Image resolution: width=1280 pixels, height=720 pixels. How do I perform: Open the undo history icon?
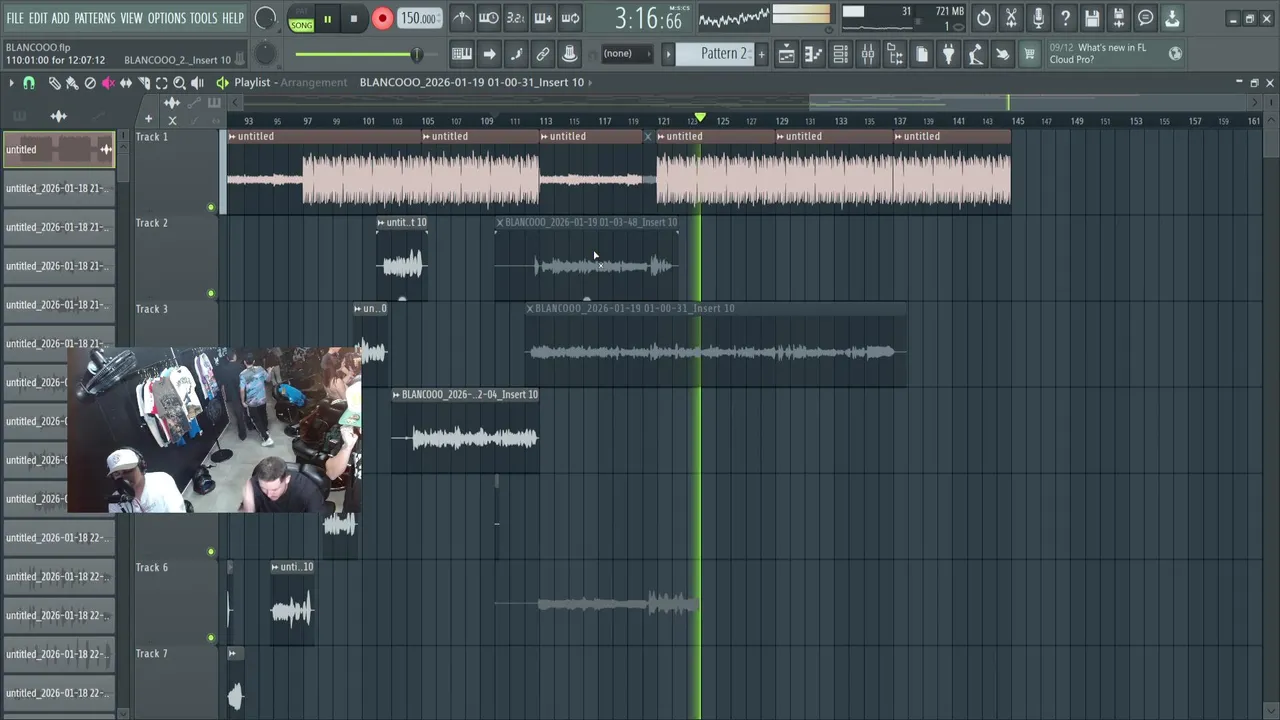click(x=984, y=18)
